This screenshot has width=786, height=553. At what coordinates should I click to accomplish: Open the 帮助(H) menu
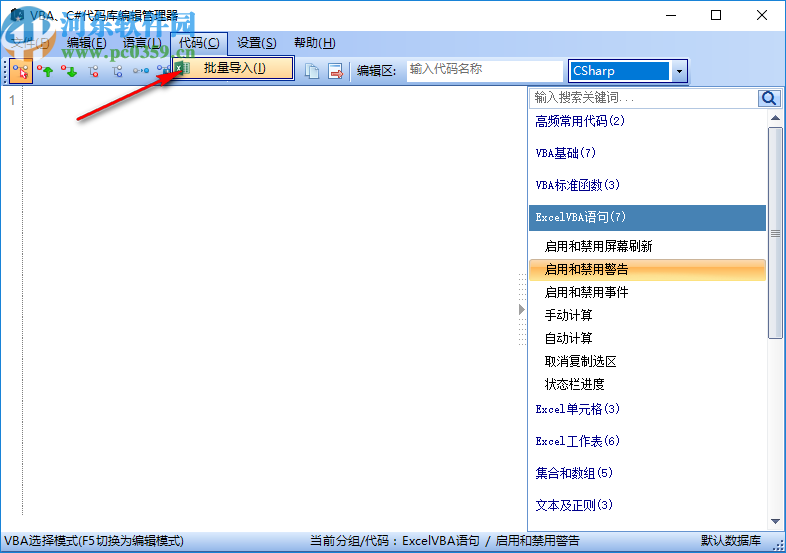pyautogui.click(x=315, y=43)
